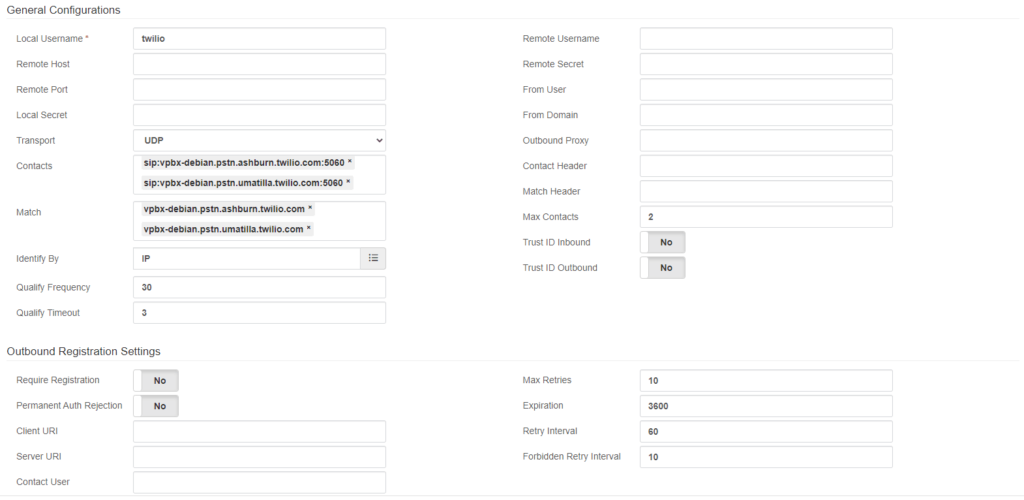Click the Forbidden Retry Interval field
1024x500 pixels.
tap(766, 457)
